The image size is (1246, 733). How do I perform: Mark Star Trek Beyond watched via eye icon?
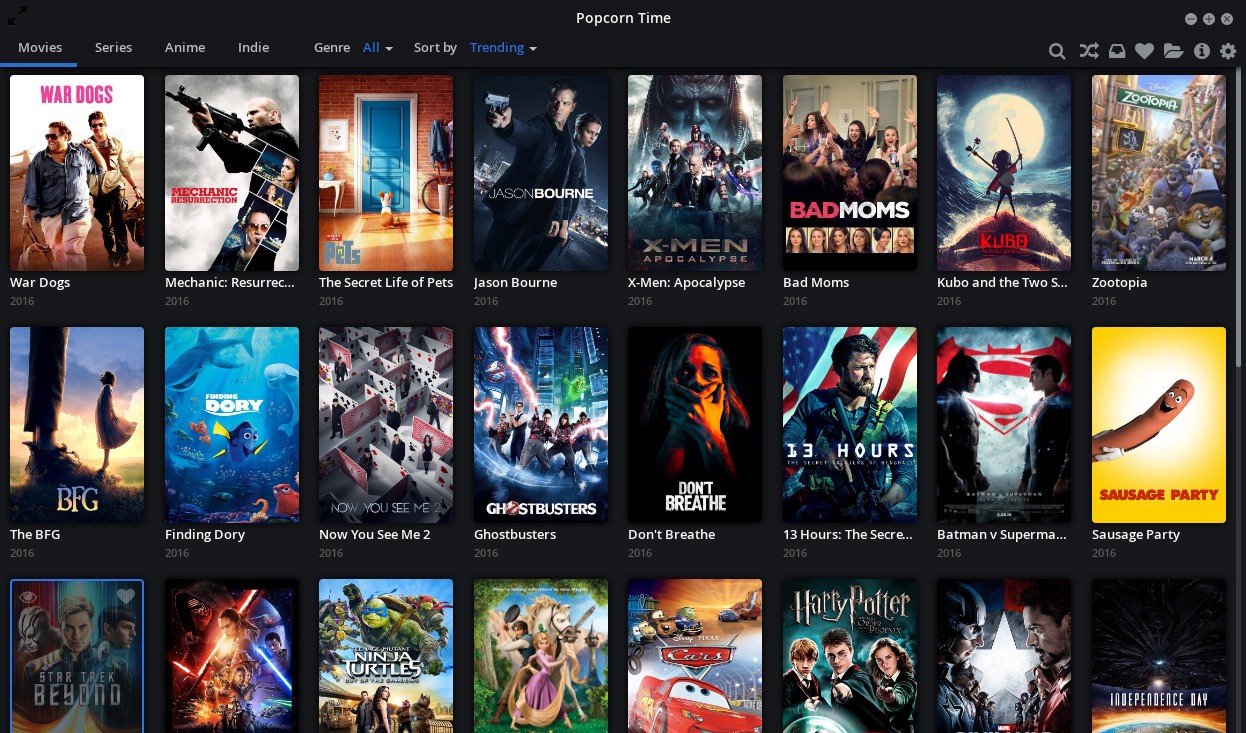pyautogui.click(x=28, y=596)
